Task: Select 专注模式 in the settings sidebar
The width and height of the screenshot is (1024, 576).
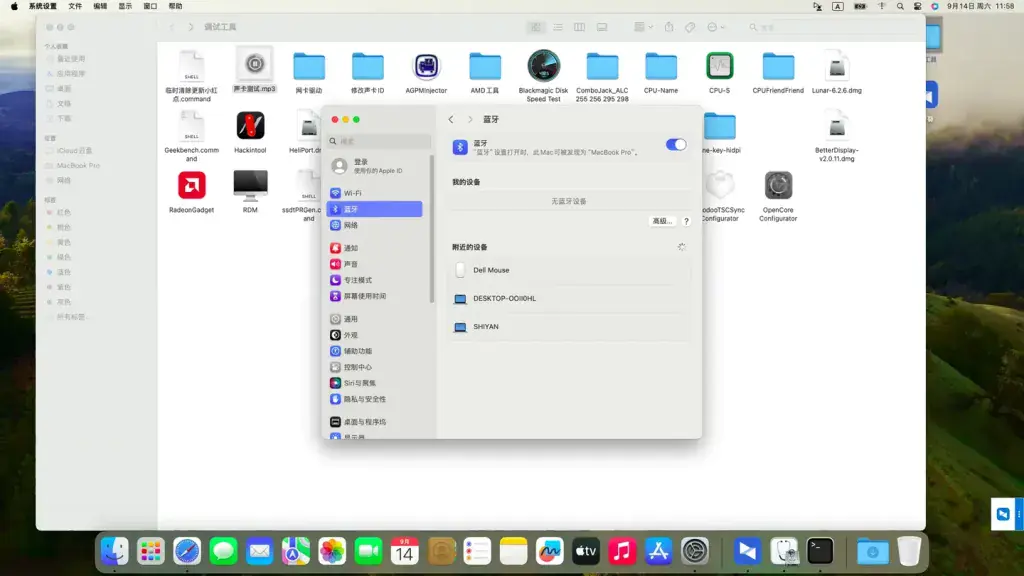Action: [x=376, y=280]
